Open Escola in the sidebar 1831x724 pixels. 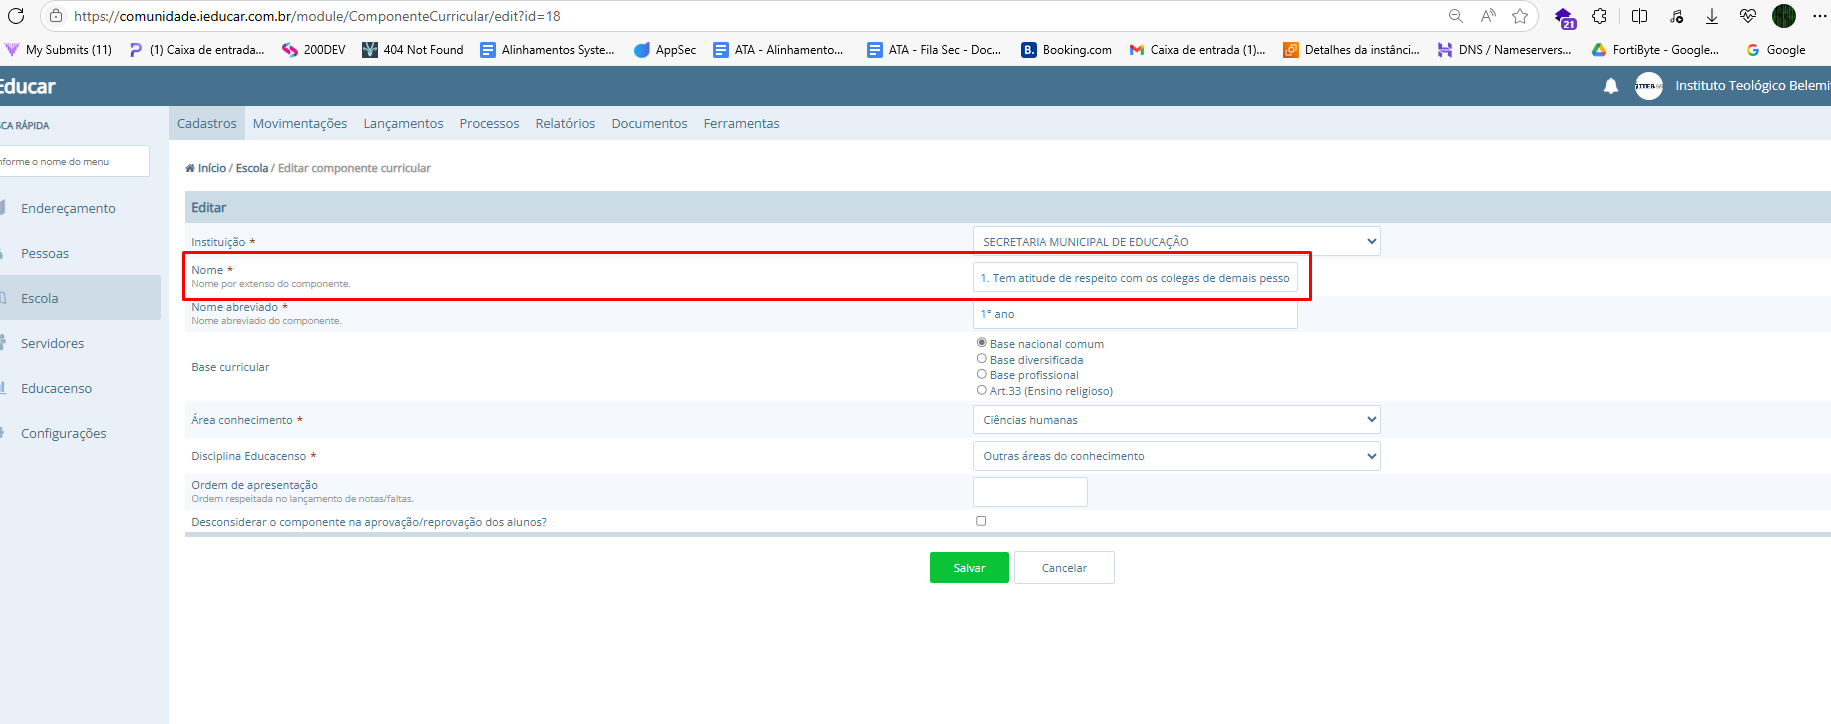[x=80, y=298]
